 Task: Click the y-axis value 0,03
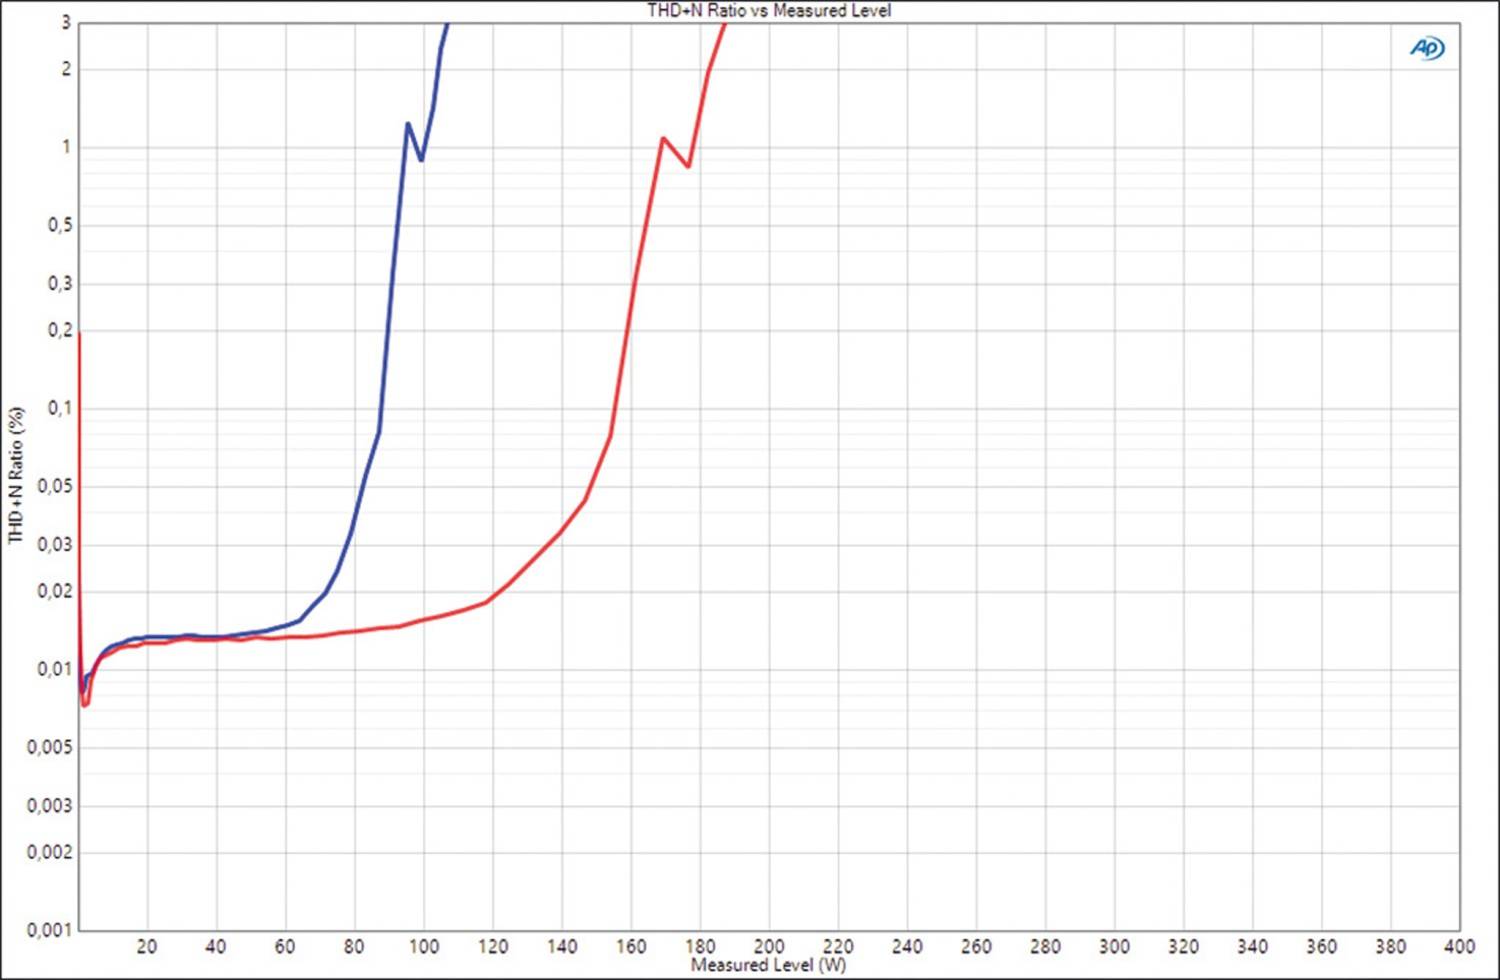tap(55, 545)
